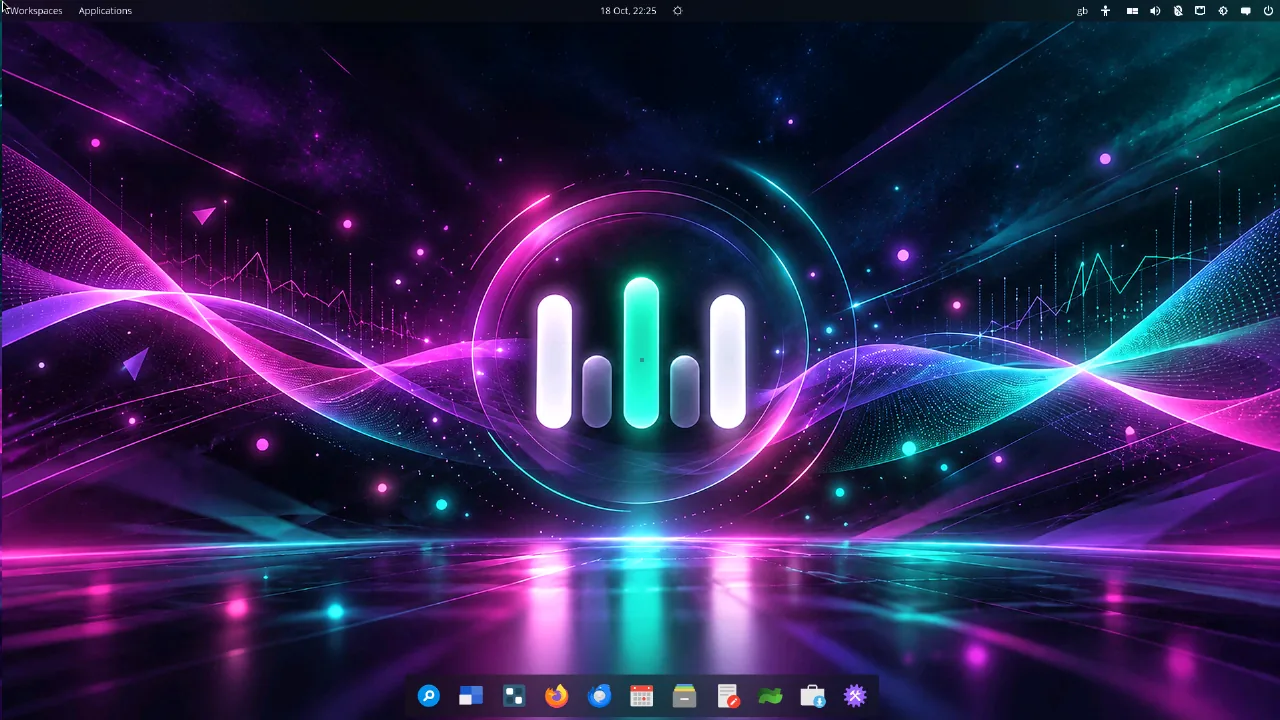Open the workspaces icon in the dock
1280x720 pixels.
(x=471, y=696)
